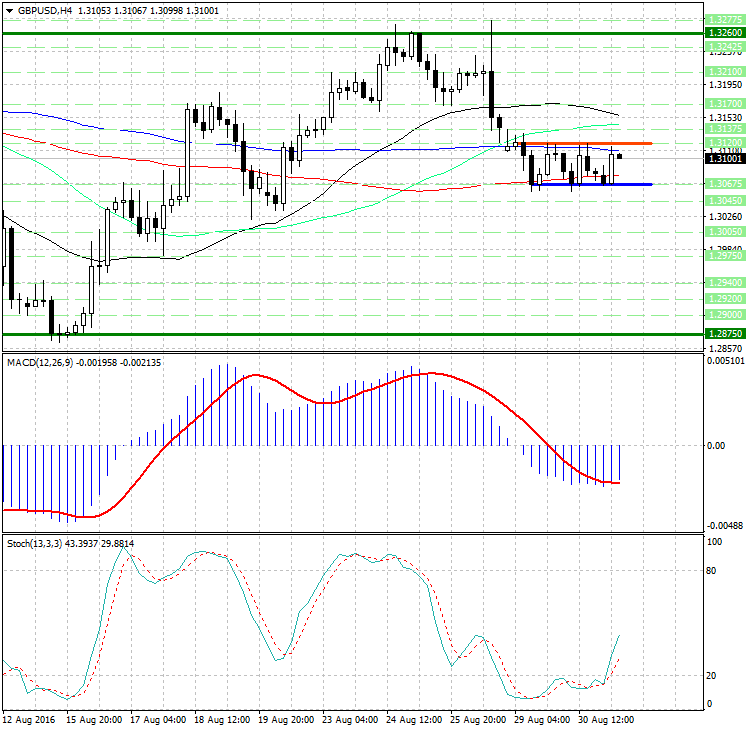Click the MACD 0.00 zero level label
The image size is (746, 731).
[716, 446]
